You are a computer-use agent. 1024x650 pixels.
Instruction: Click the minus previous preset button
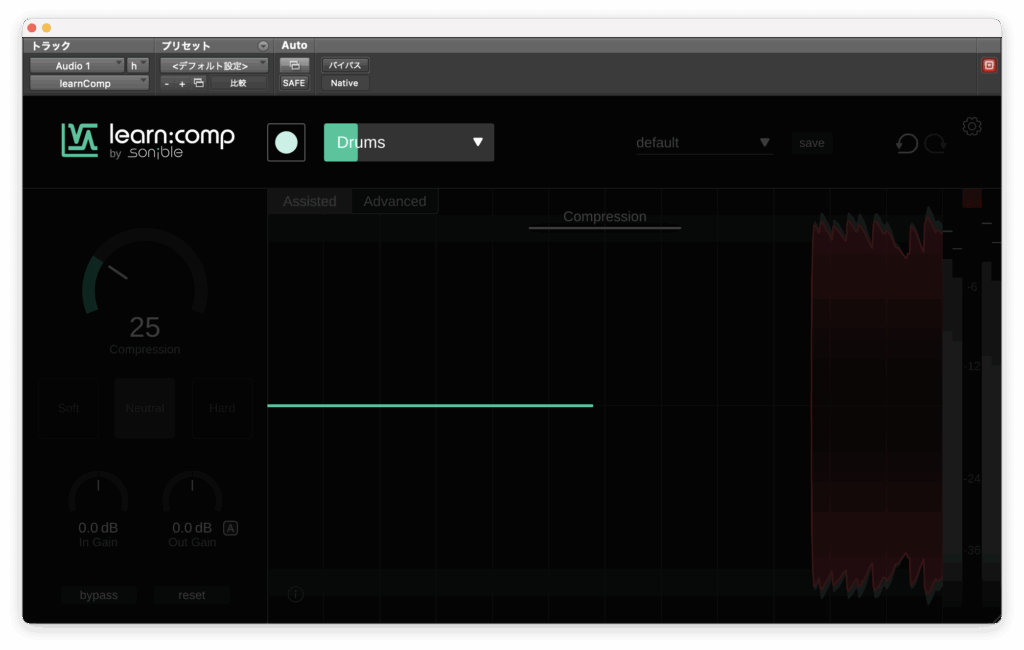[167, 84]
